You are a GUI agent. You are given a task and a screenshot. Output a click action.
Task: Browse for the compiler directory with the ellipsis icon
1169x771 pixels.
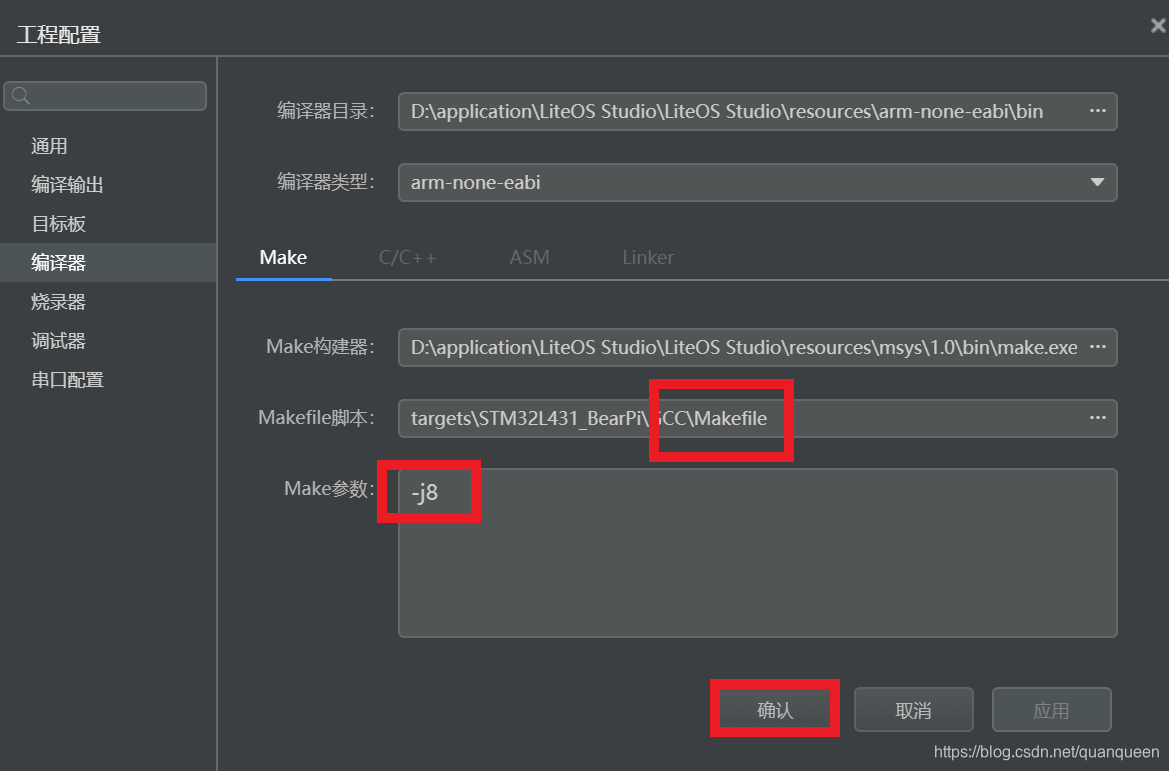[x=1097, y=111]
